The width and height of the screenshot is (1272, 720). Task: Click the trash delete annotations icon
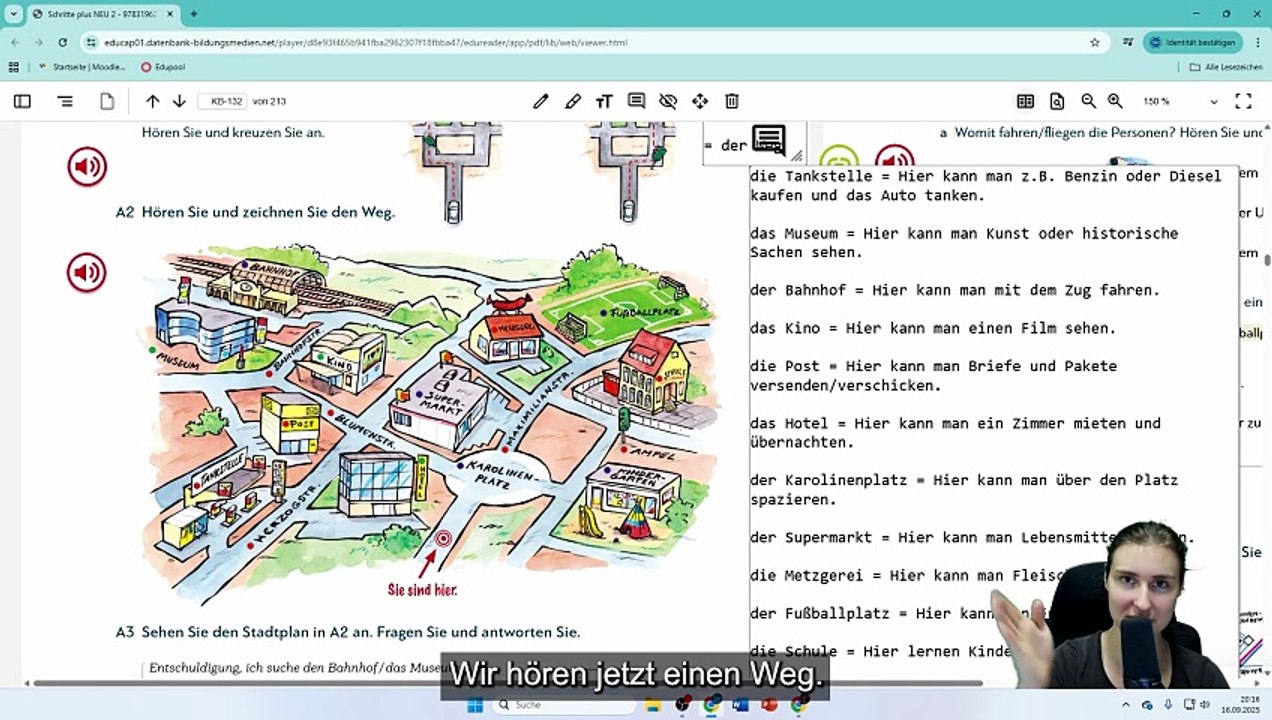[x=732, y=101]
